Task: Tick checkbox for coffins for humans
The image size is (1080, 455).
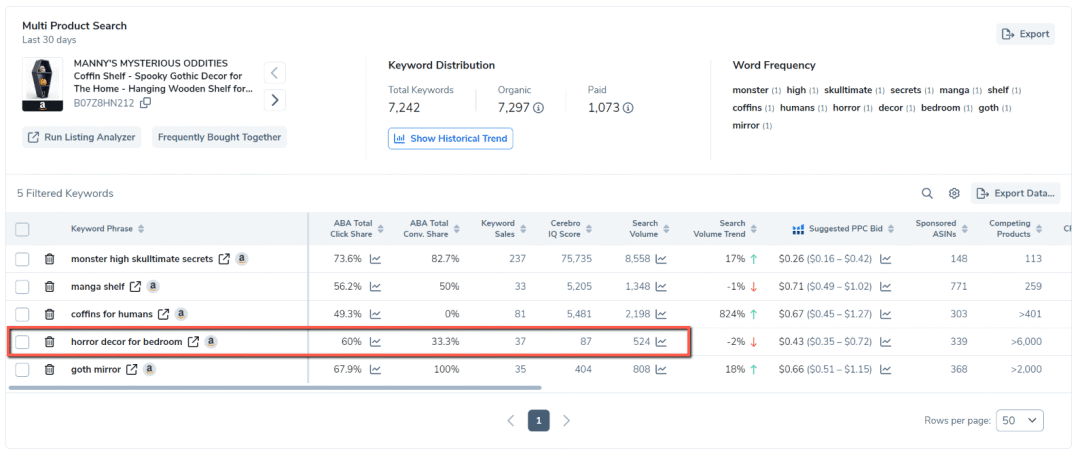Action: pos(22,314)
